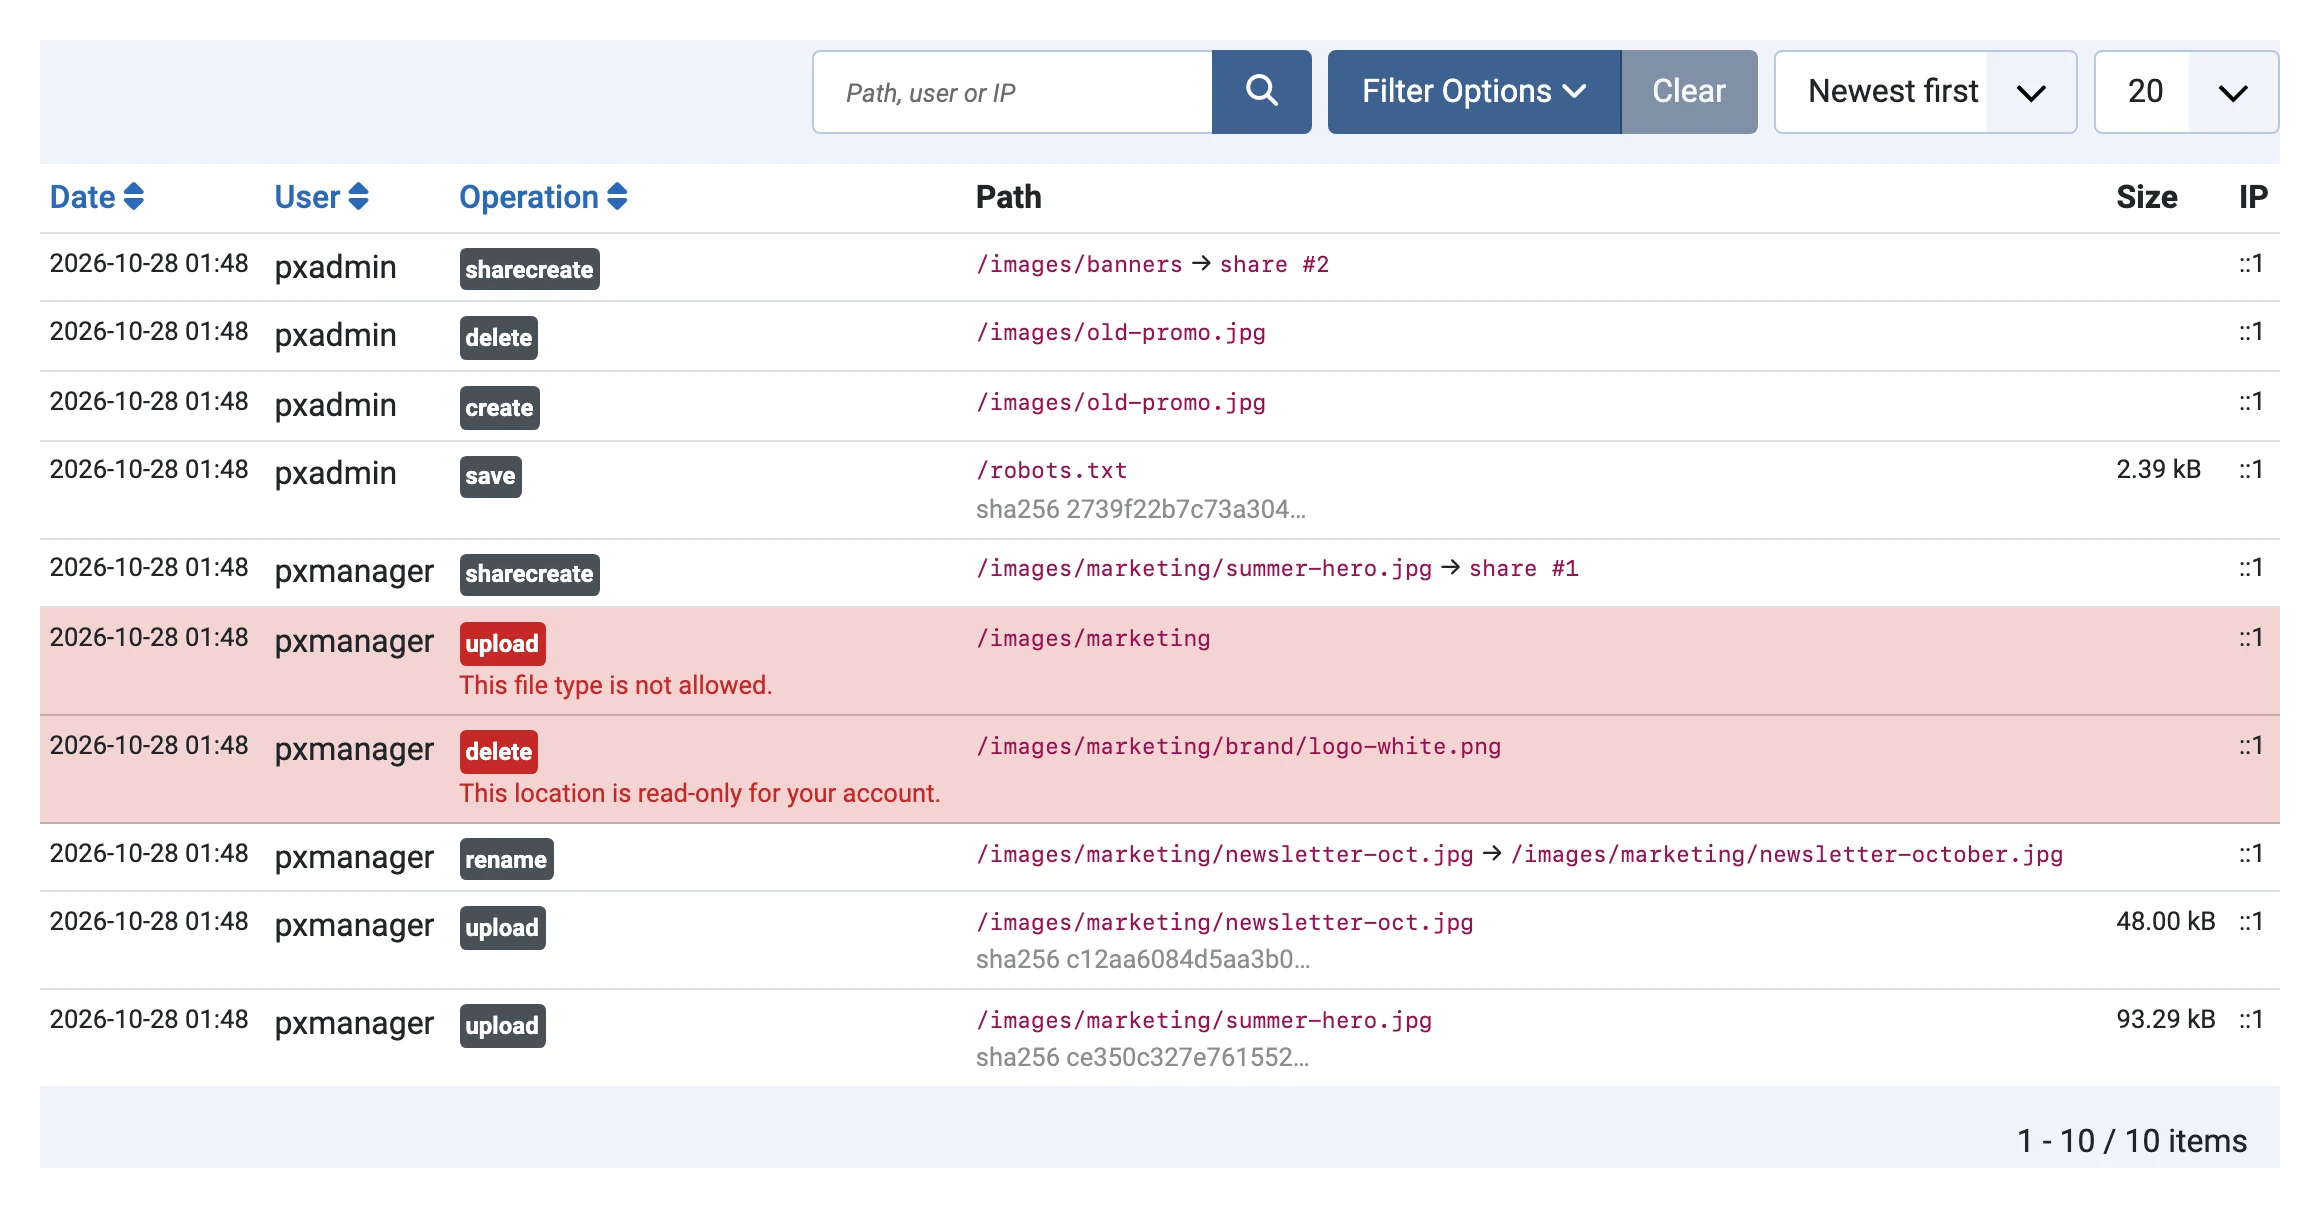This screenshot has width=2320, height=1208.
Task: Click the delete badge for old-promo.jpg
Action: pyautogui.click(x=498, y=337)
